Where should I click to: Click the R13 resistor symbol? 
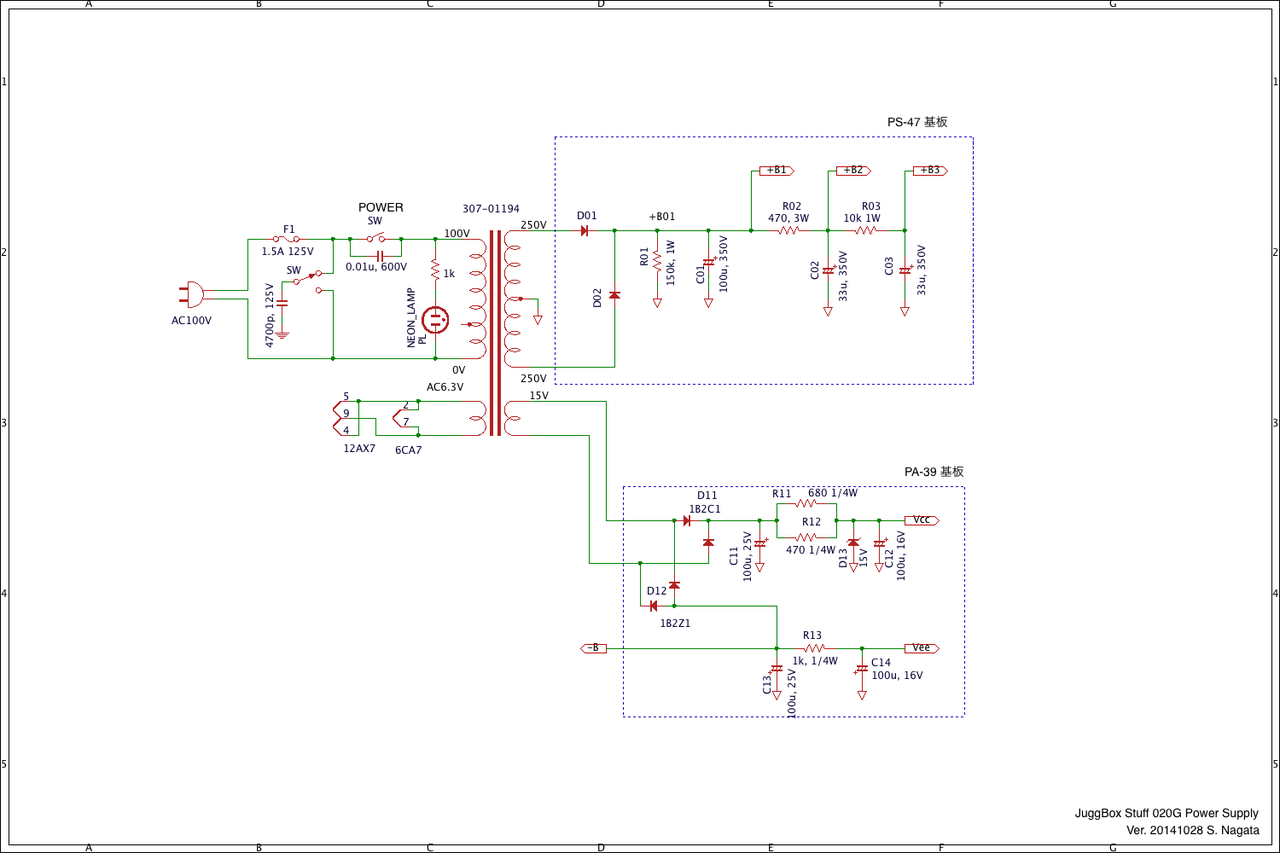tap(811, 648)
